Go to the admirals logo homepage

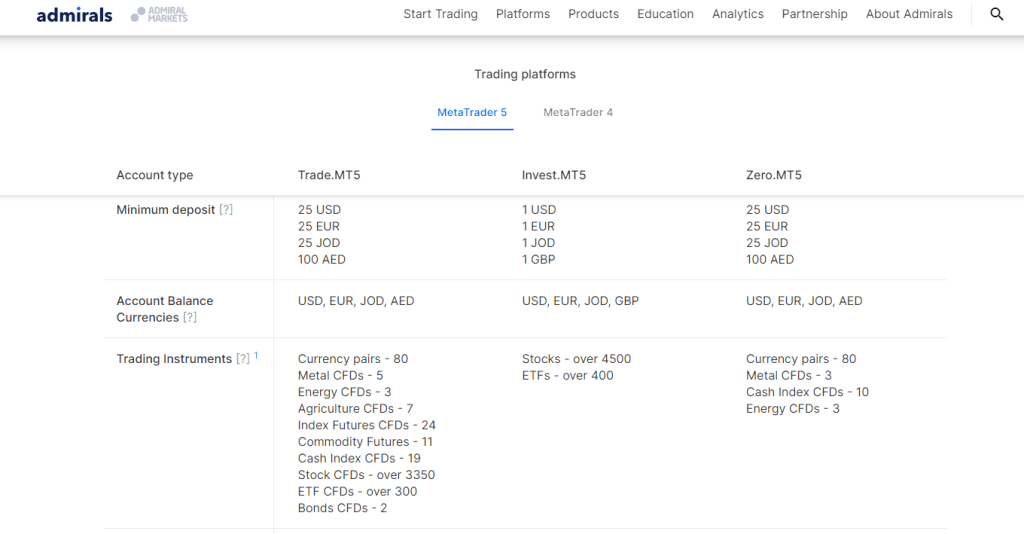74,14
